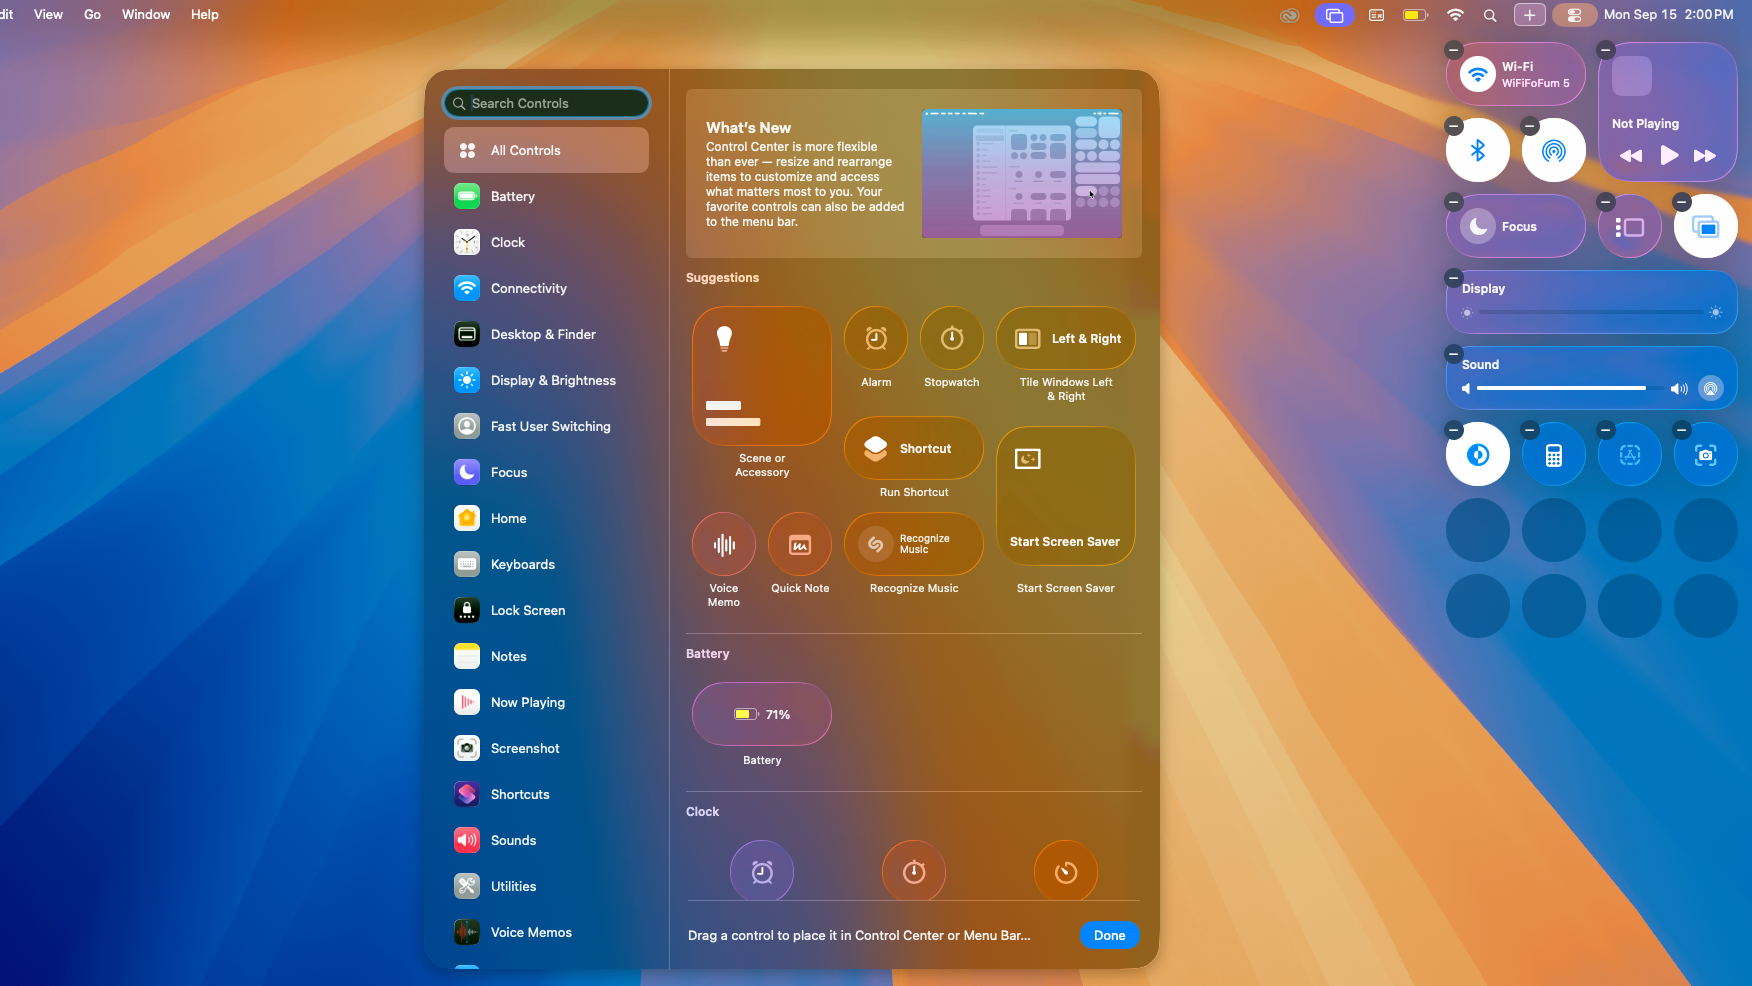Viewport: 1752px width, 986px height.
Task: Select the All Controls sidebar item
Action: click(x=546, y=150)
